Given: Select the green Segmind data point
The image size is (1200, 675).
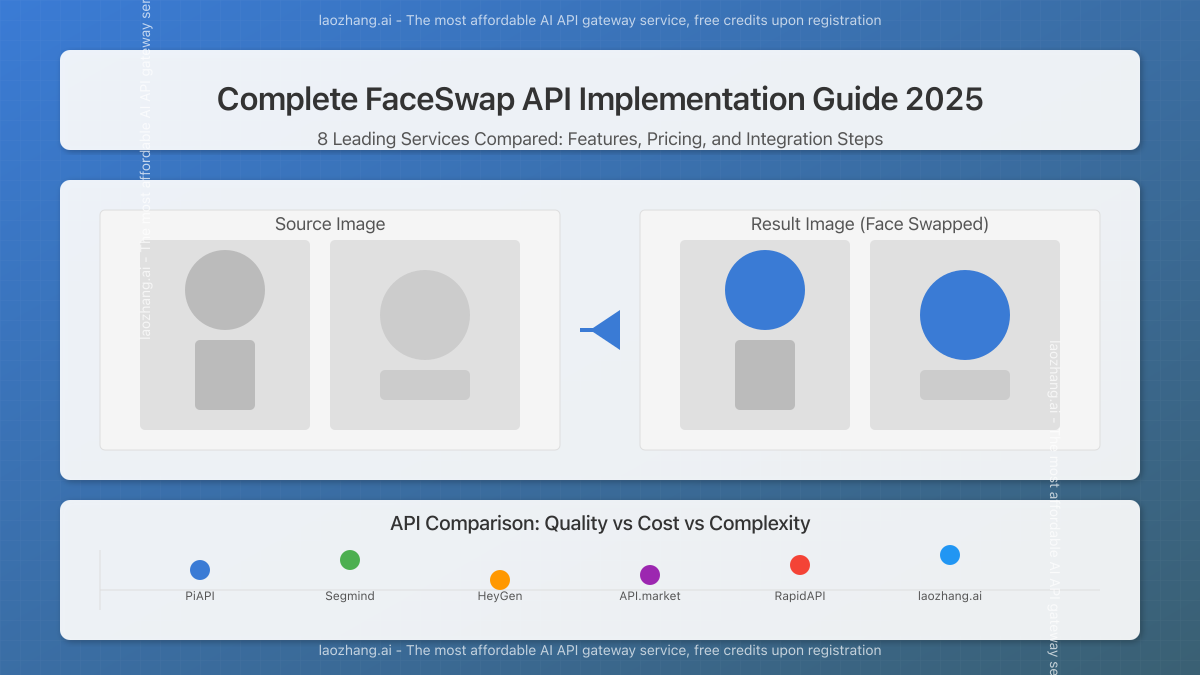Looking at the screenshot, I should pos(350,560).
